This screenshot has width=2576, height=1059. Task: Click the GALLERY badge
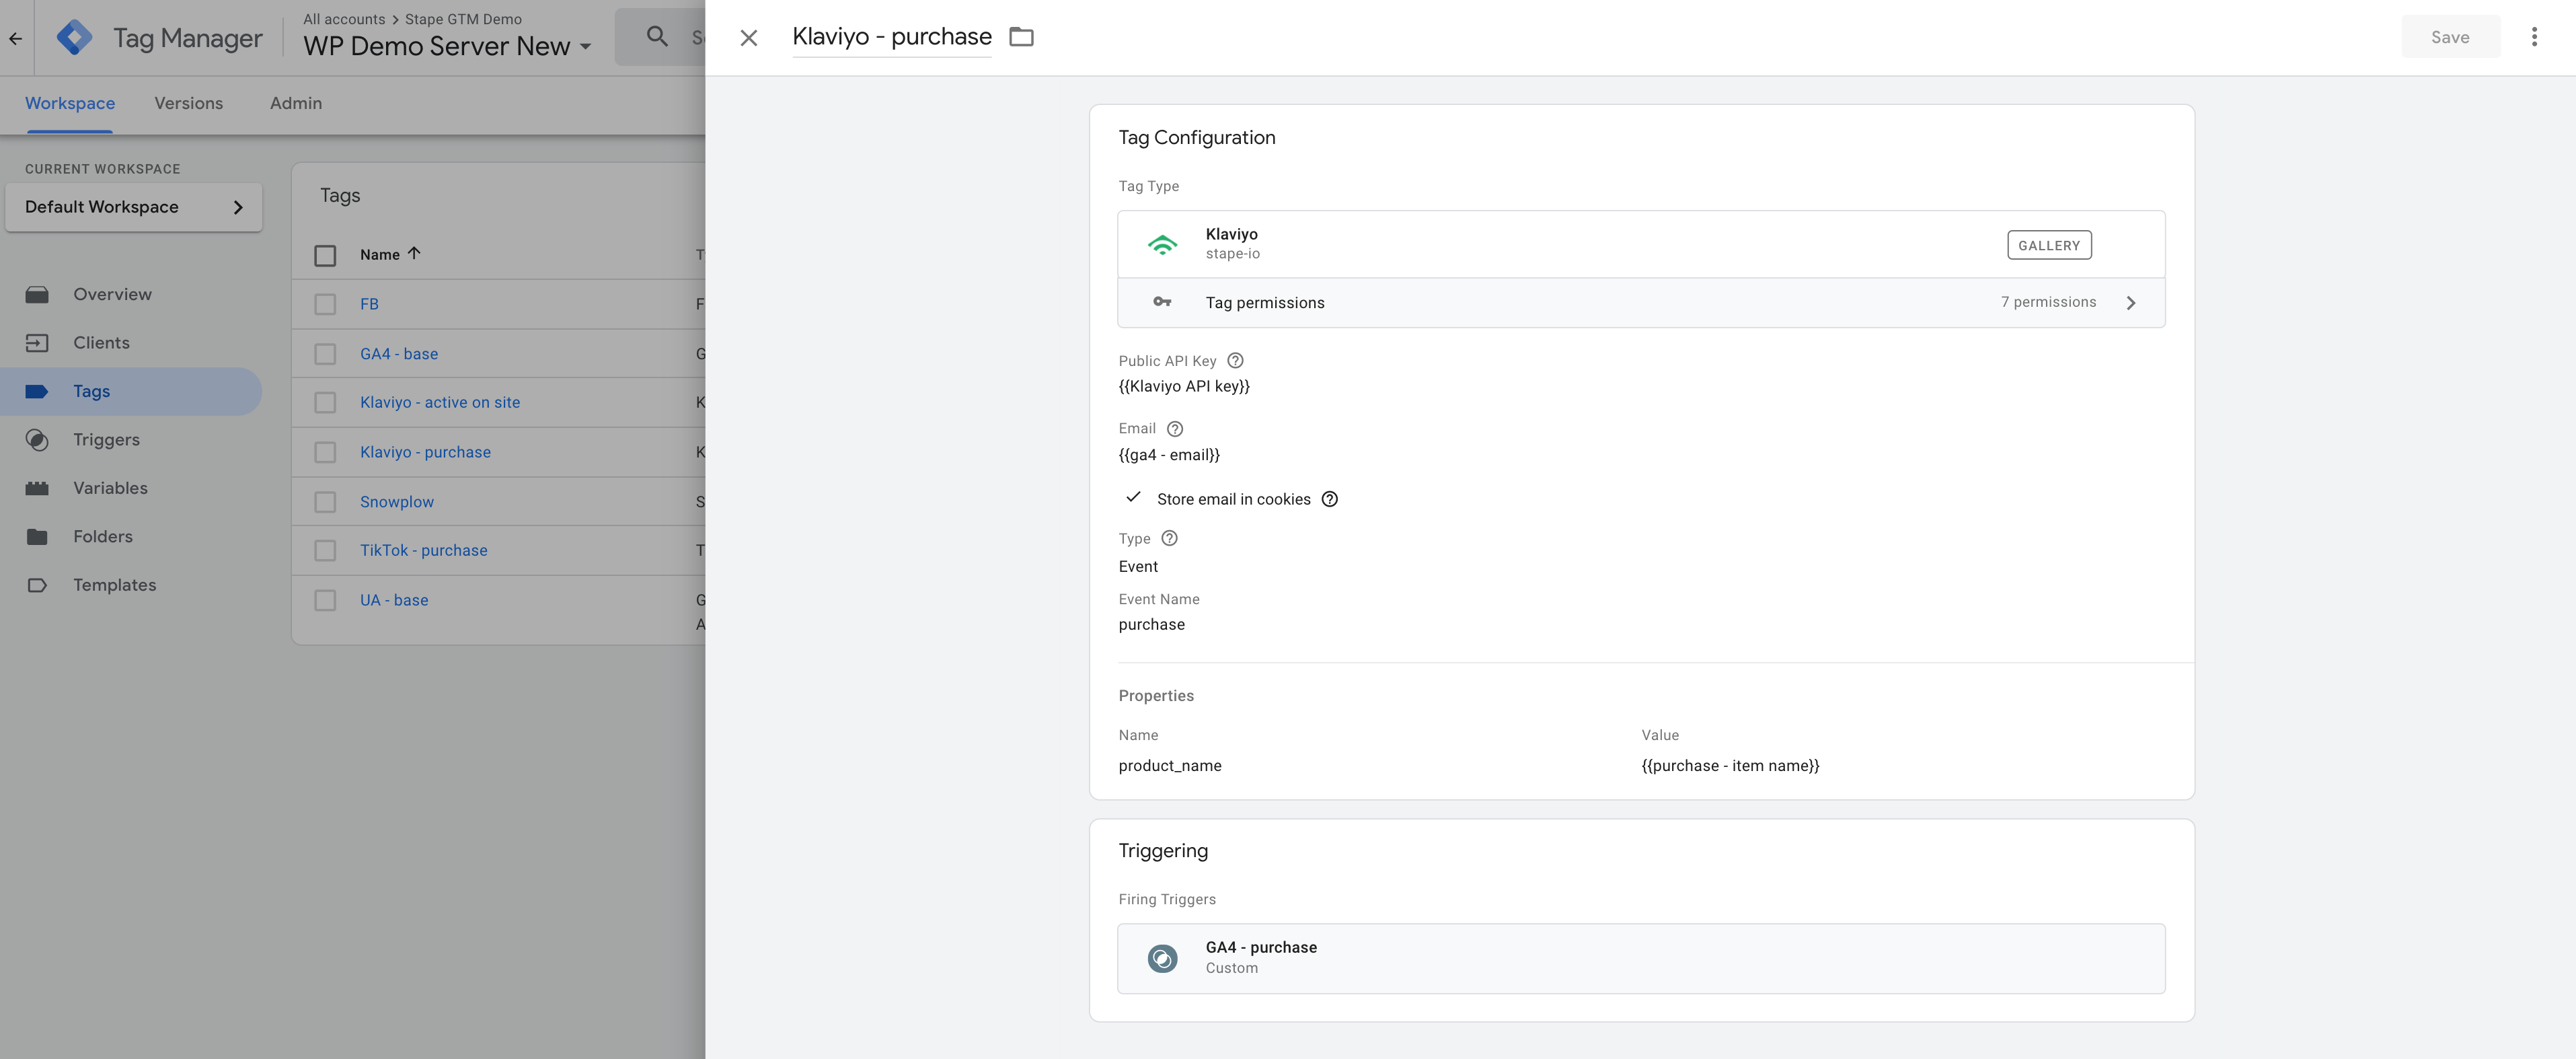point(2048,245)
